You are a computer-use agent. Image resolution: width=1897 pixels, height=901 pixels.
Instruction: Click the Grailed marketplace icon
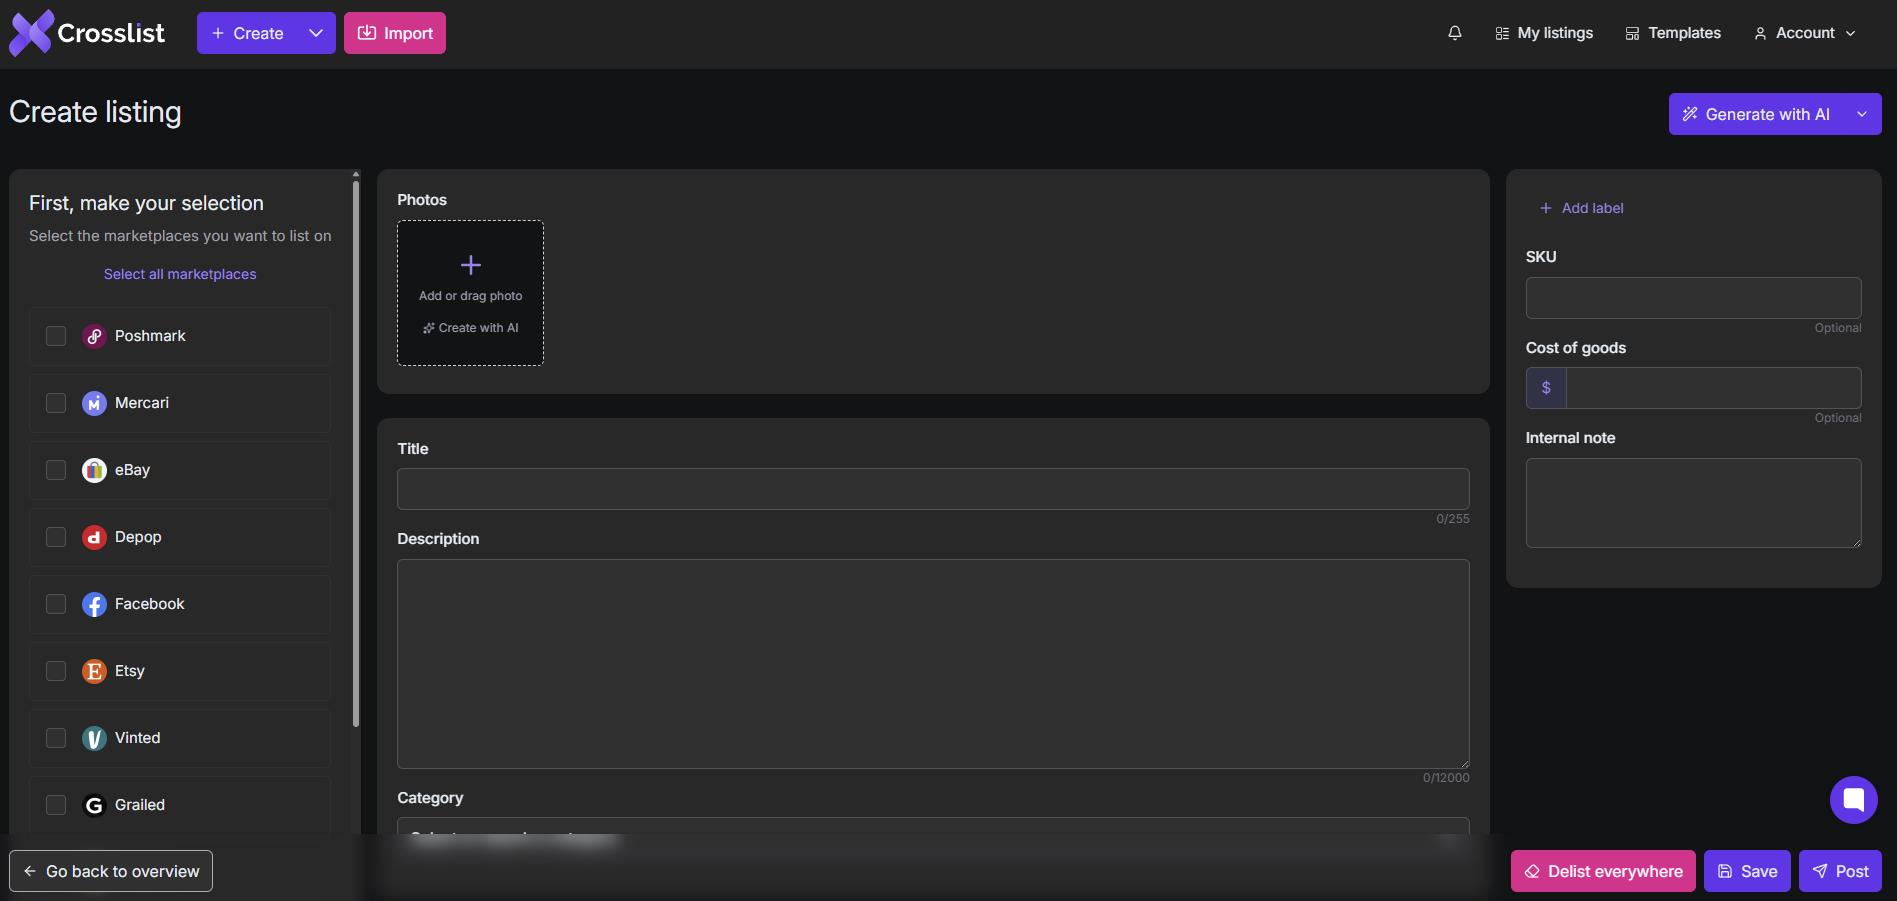[94, 805]
